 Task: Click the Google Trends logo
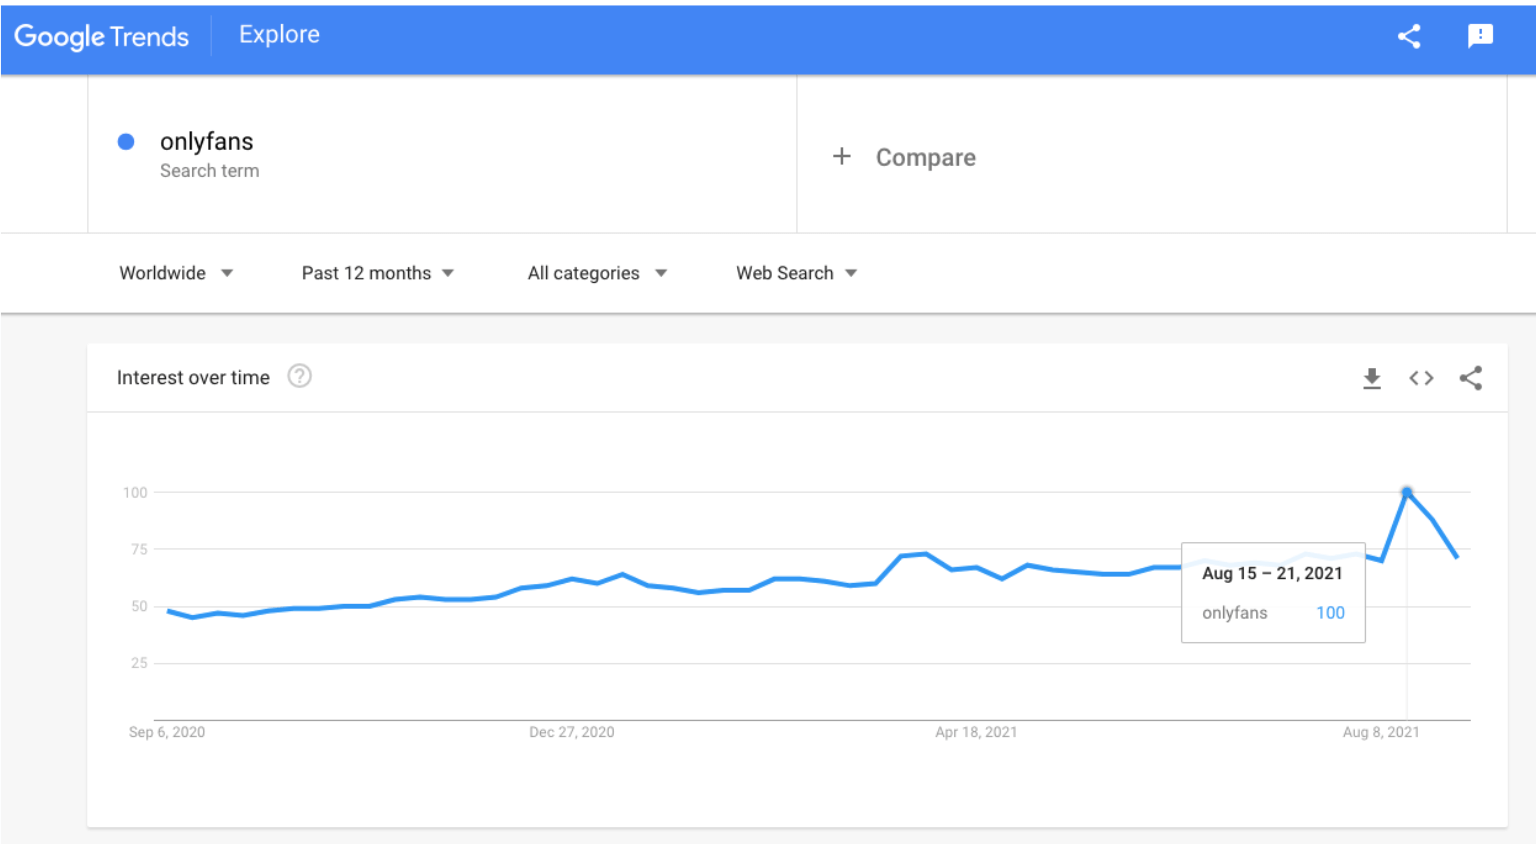[x=101, y=36]
